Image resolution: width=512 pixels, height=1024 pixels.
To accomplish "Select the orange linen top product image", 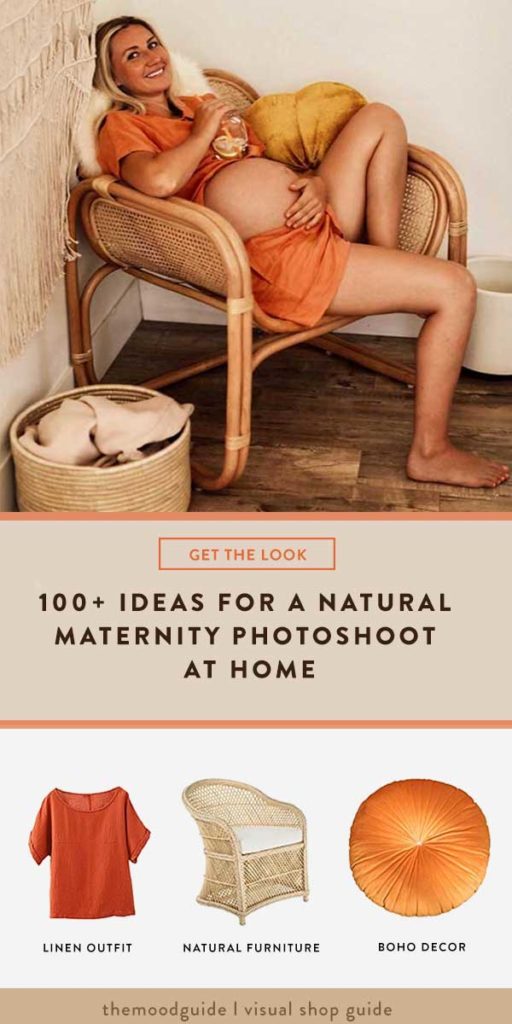I will point(89,852).
